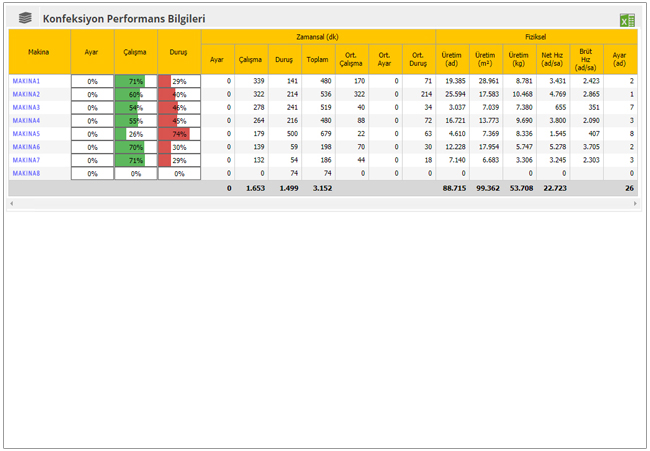Open the MAKINA1 link
Screen dimensions: 650x451
coord(26,81)
